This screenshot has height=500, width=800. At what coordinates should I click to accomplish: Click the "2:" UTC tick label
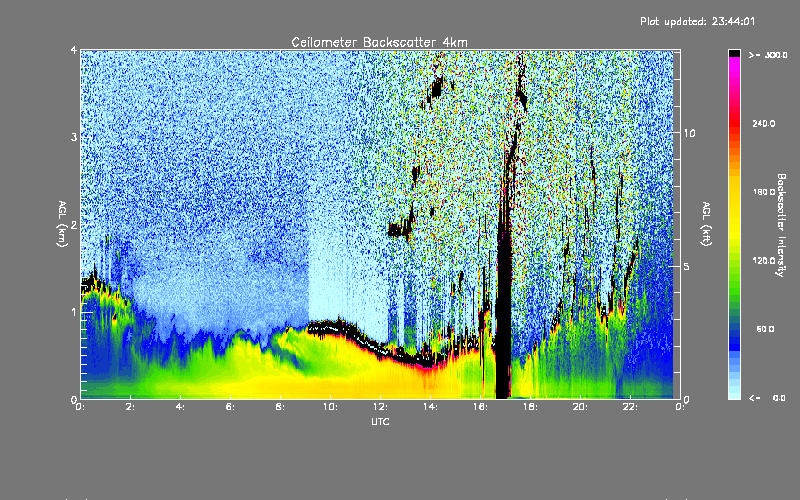click(131, 407)
